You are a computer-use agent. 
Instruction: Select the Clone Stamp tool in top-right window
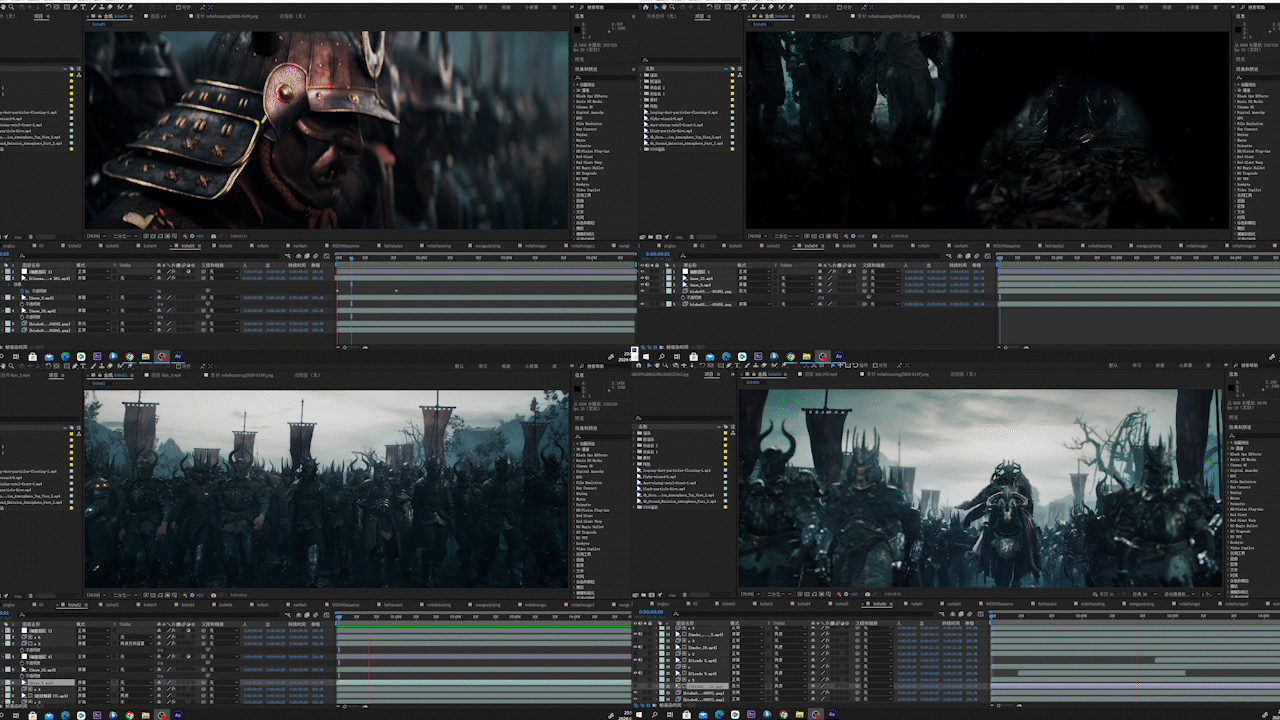pyautogui.click(x=763, y=7)
